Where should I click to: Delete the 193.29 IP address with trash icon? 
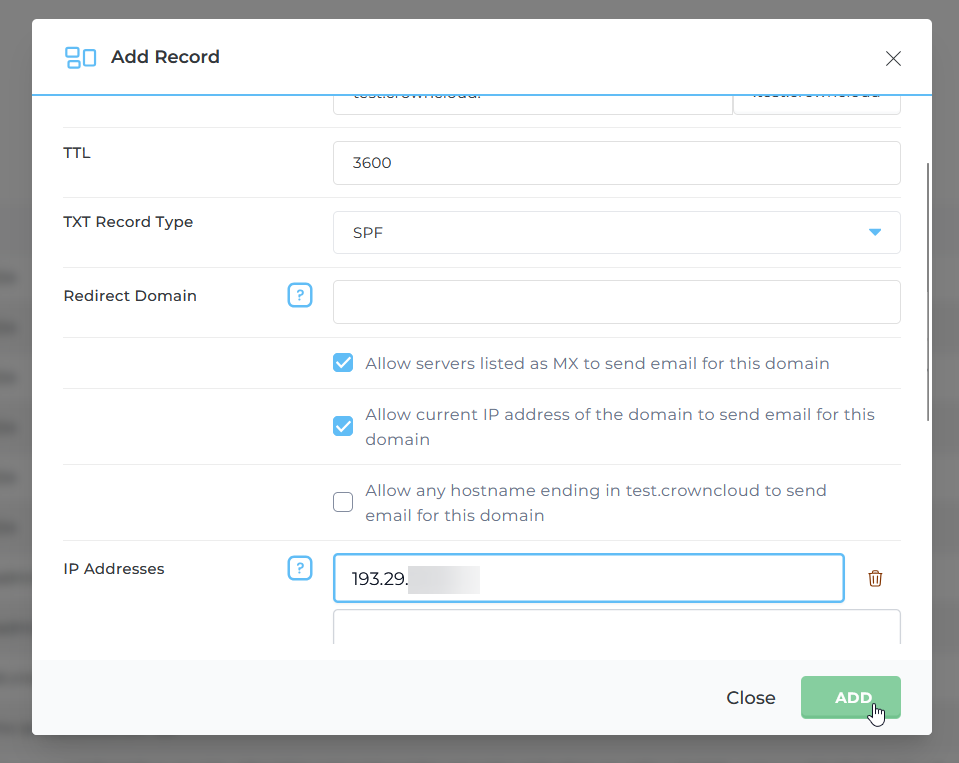coord(875,578)
